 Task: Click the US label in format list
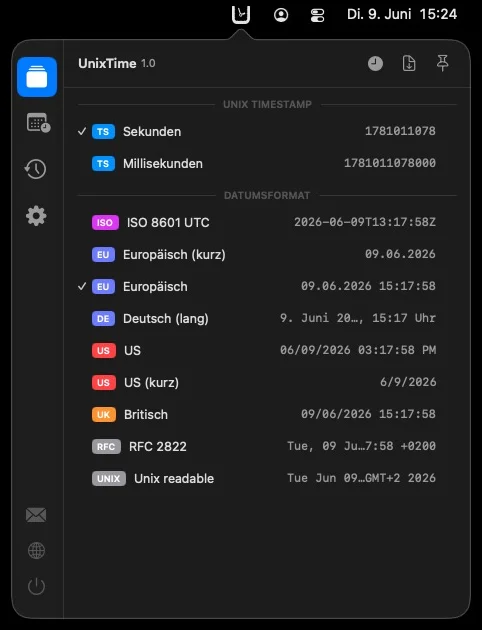coord(133,351)
